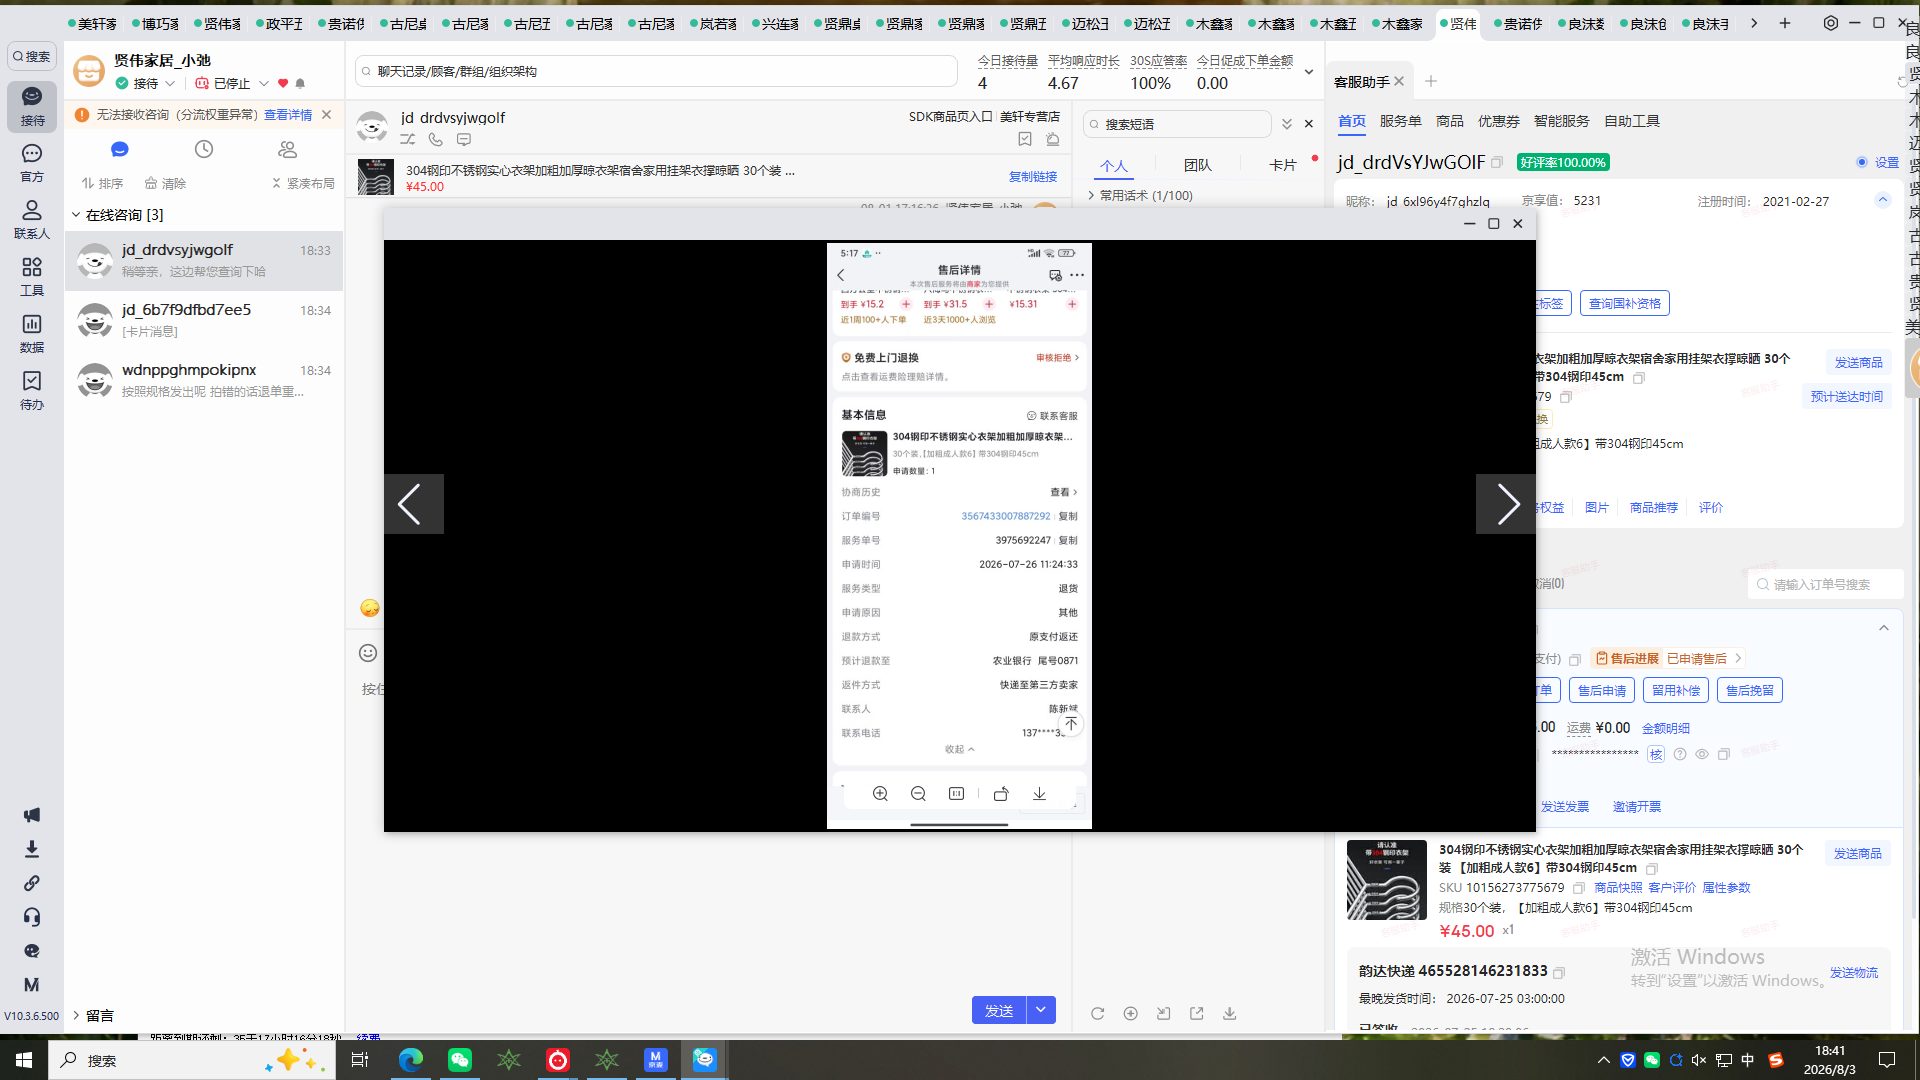Collapse the 在线咨询 [3] group

tap(76, 215)
